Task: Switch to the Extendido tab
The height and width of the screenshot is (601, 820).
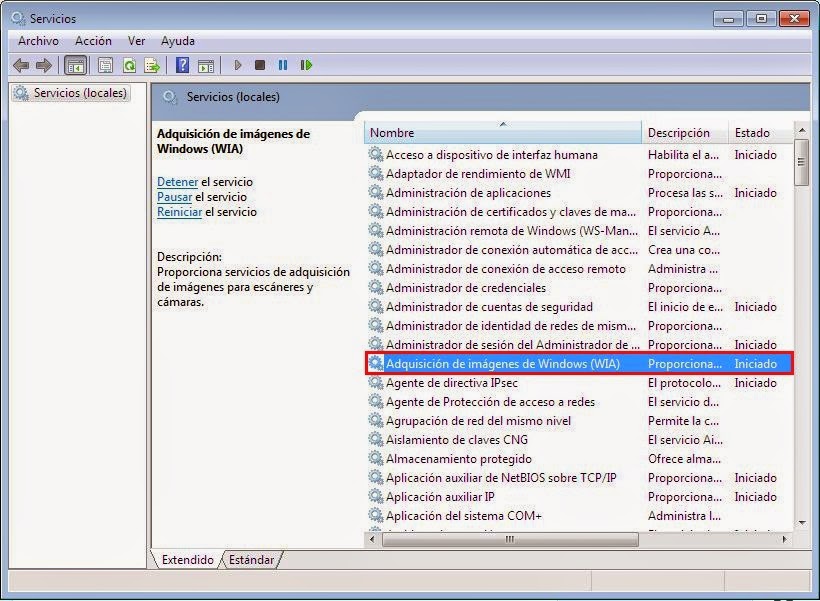Action: [x=188, y=560]
